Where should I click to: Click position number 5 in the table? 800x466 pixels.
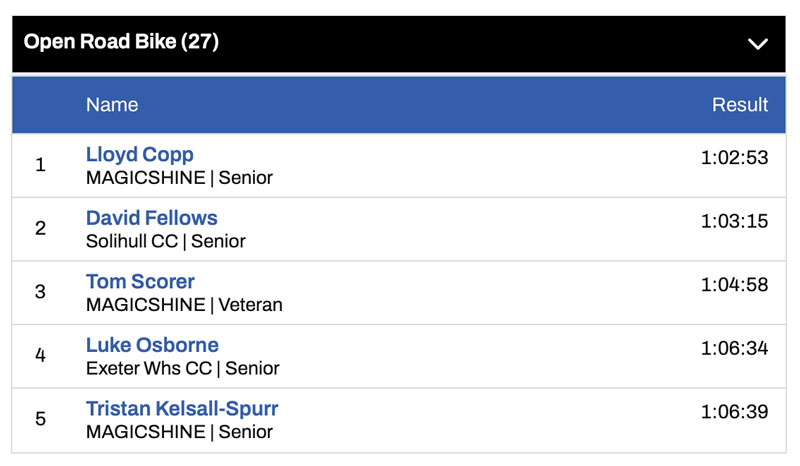[40, 419]
